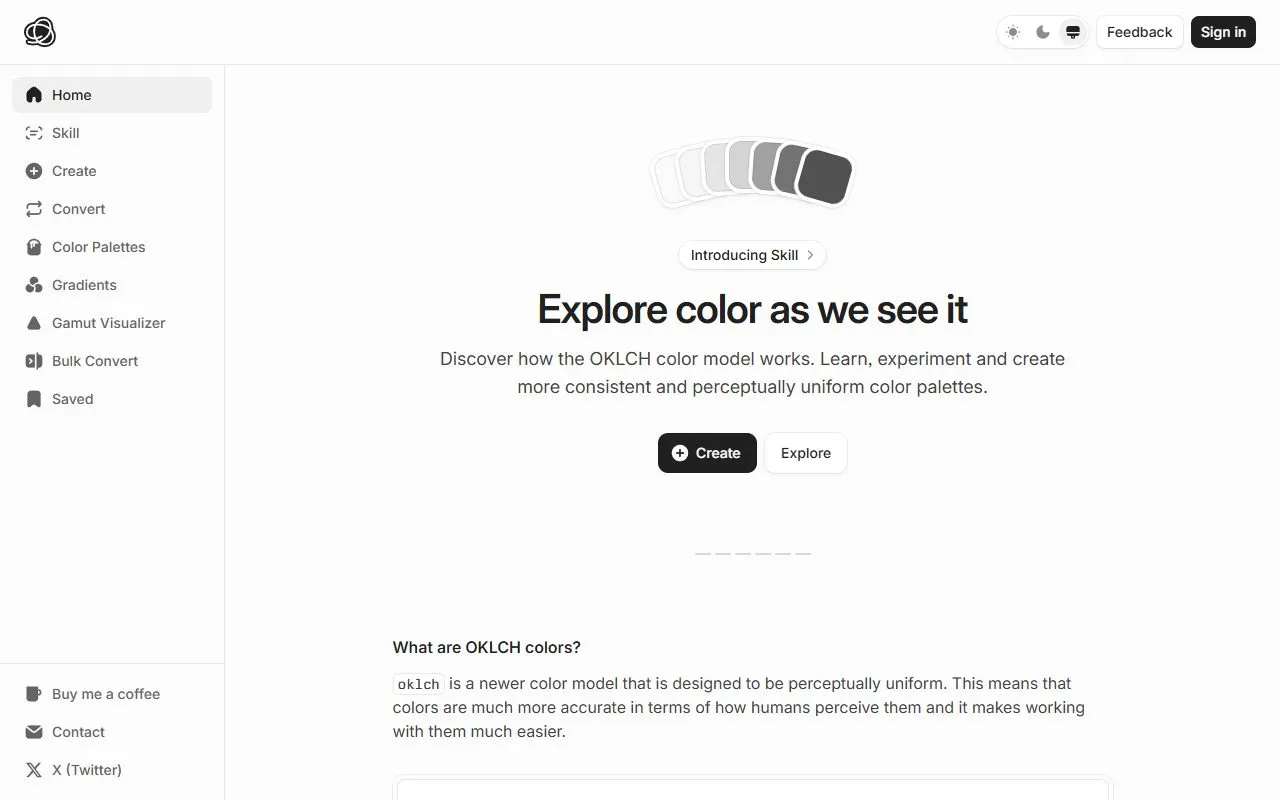Open the Gradients icon in sidebar

coord(34,285)
